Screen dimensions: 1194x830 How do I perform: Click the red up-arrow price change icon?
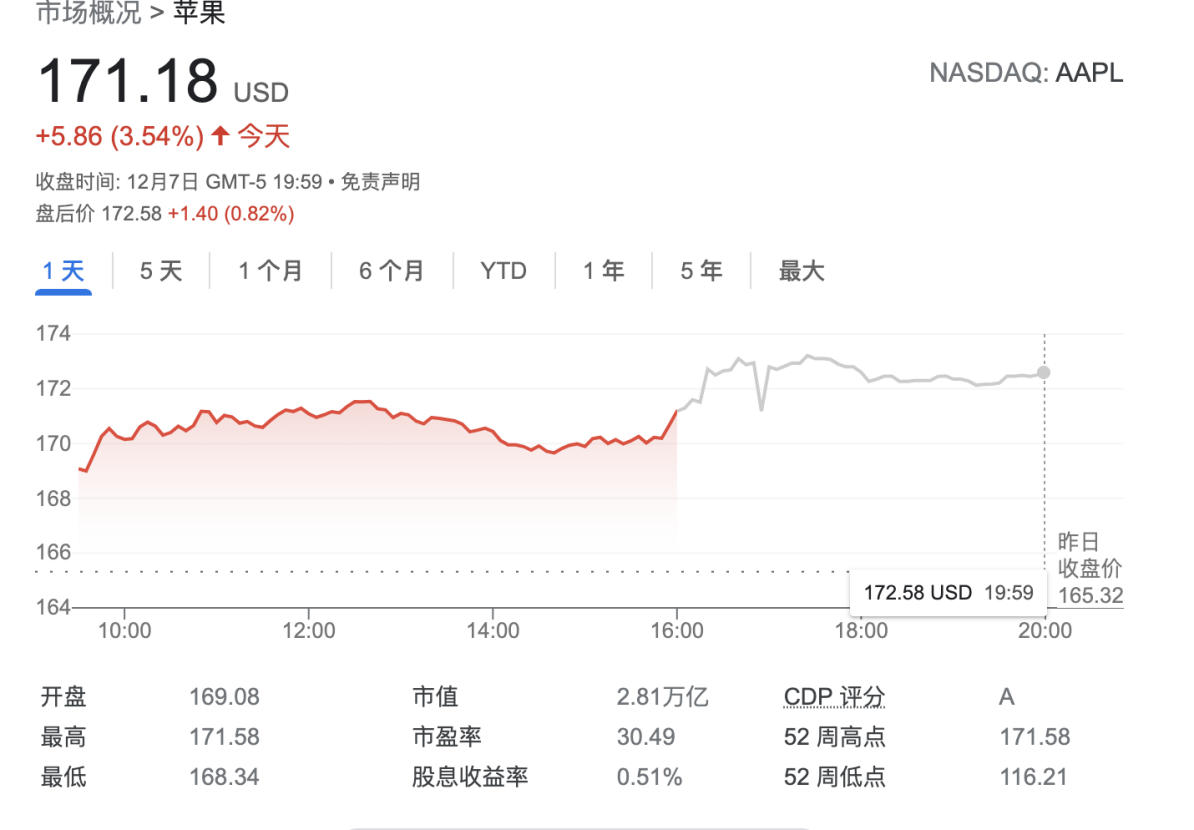click(220, 136)
